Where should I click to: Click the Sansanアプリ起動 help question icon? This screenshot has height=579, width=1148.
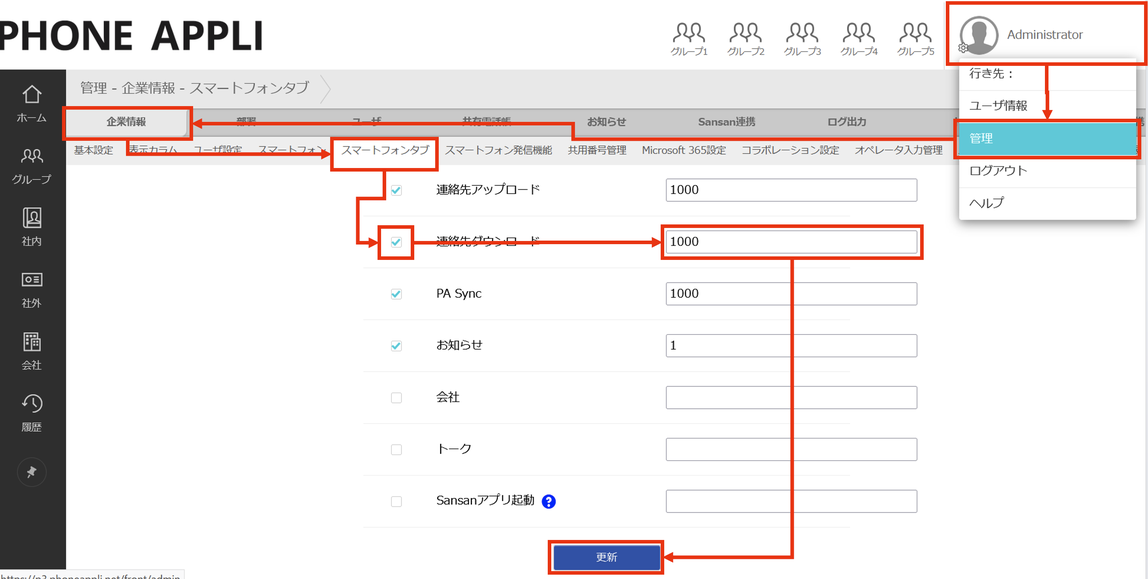tap(548, 501)
